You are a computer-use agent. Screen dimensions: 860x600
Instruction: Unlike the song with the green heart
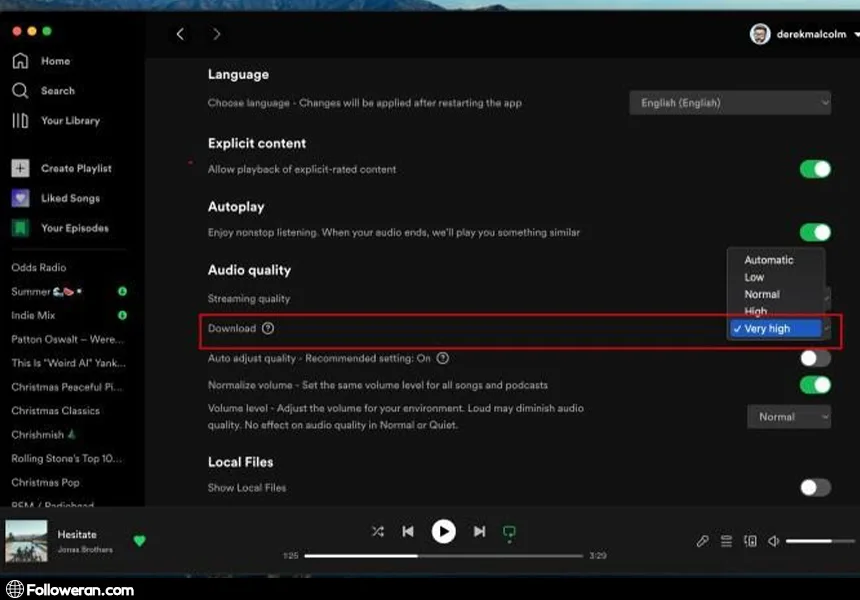[x=139, y=541]
